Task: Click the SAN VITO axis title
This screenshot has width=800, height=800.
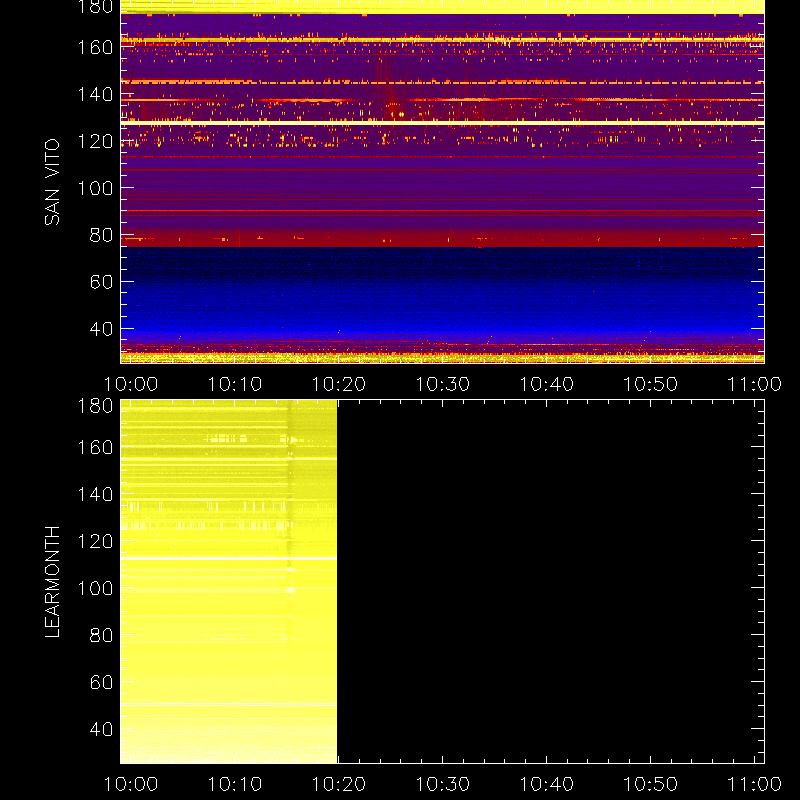Action: tap(52, 182)
